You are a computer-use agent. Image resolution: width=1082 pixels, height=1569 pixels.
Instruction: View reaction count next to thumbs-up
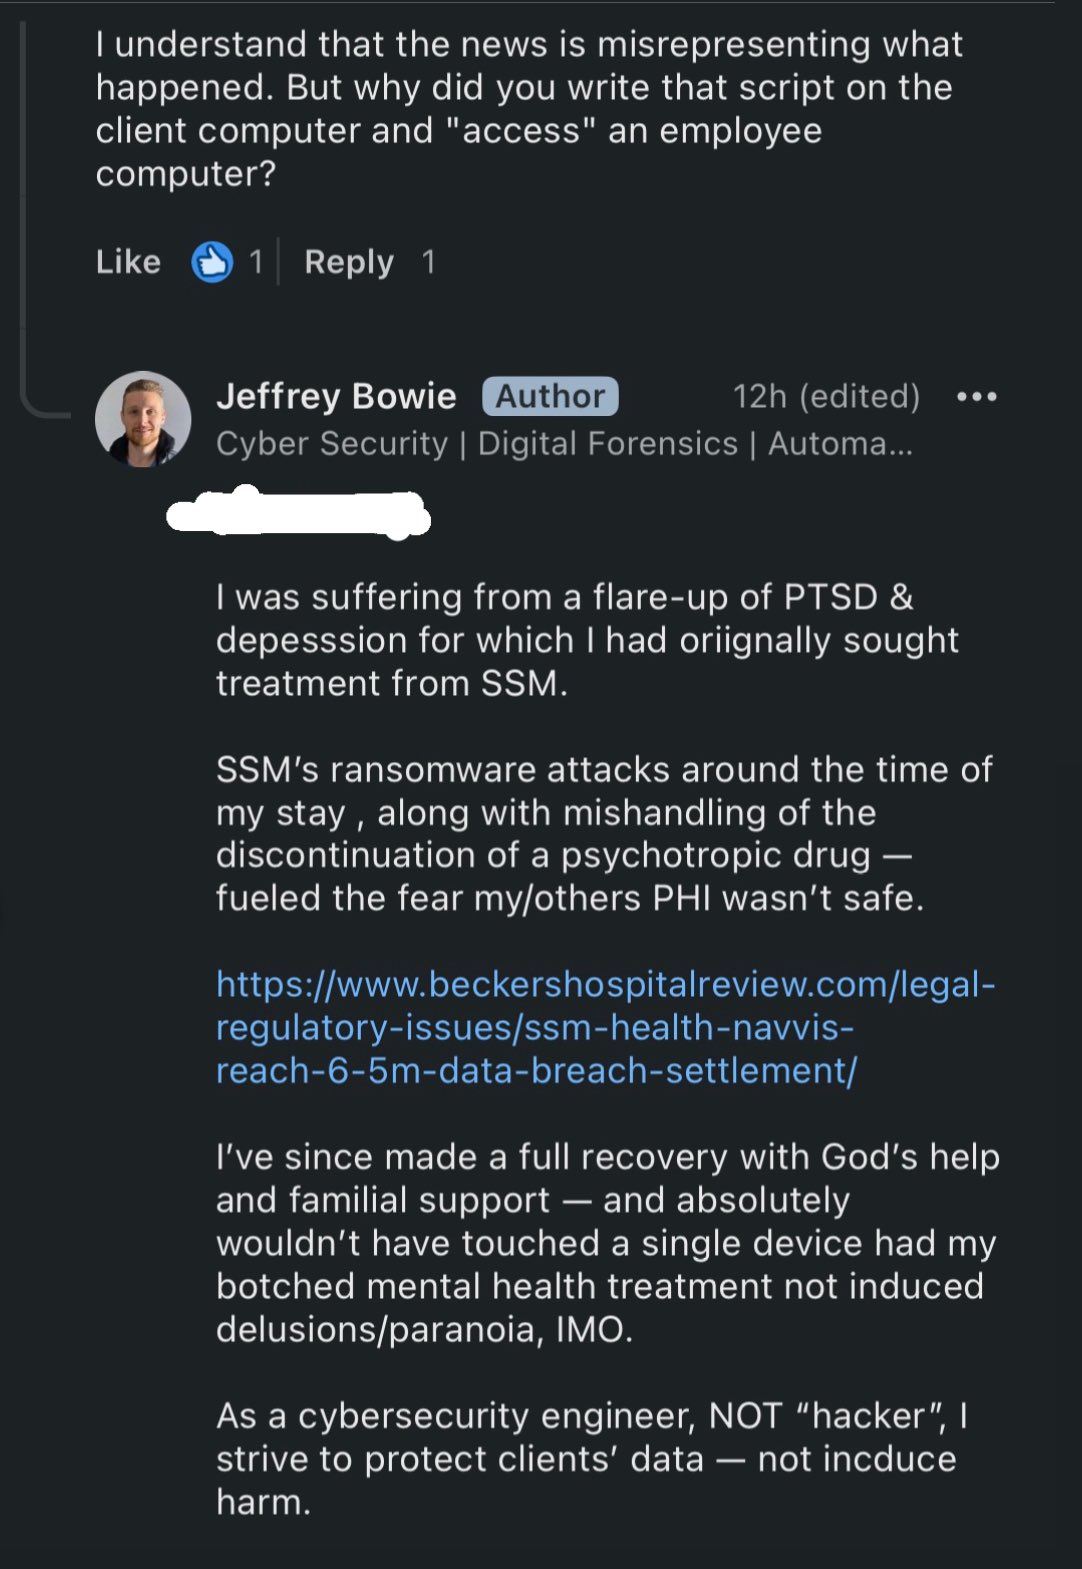pos(256,262)
